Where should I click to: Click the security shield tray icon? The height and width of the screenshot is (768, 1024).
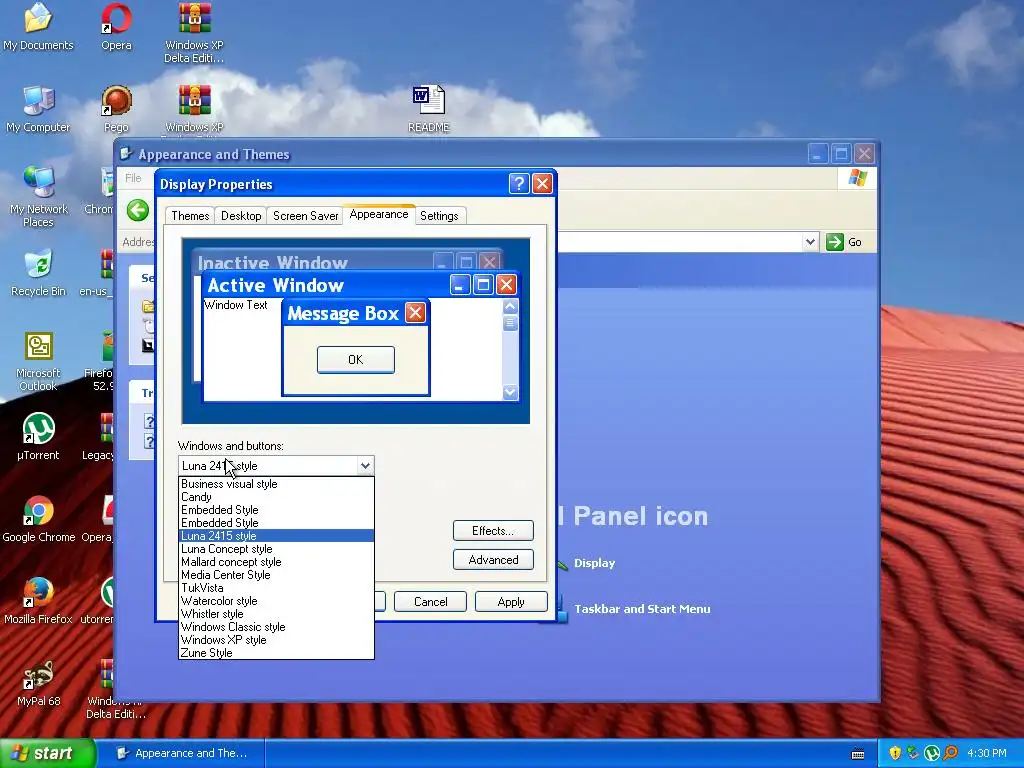tap(895, 753)
